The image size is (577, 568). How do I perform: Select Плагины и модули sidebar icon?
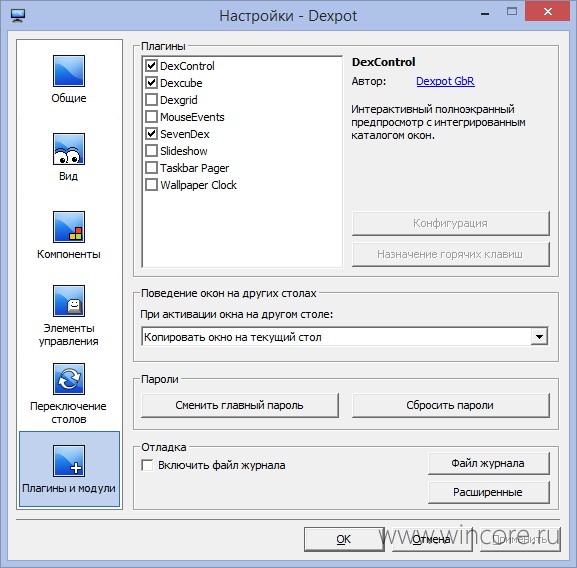coord(69,461)
